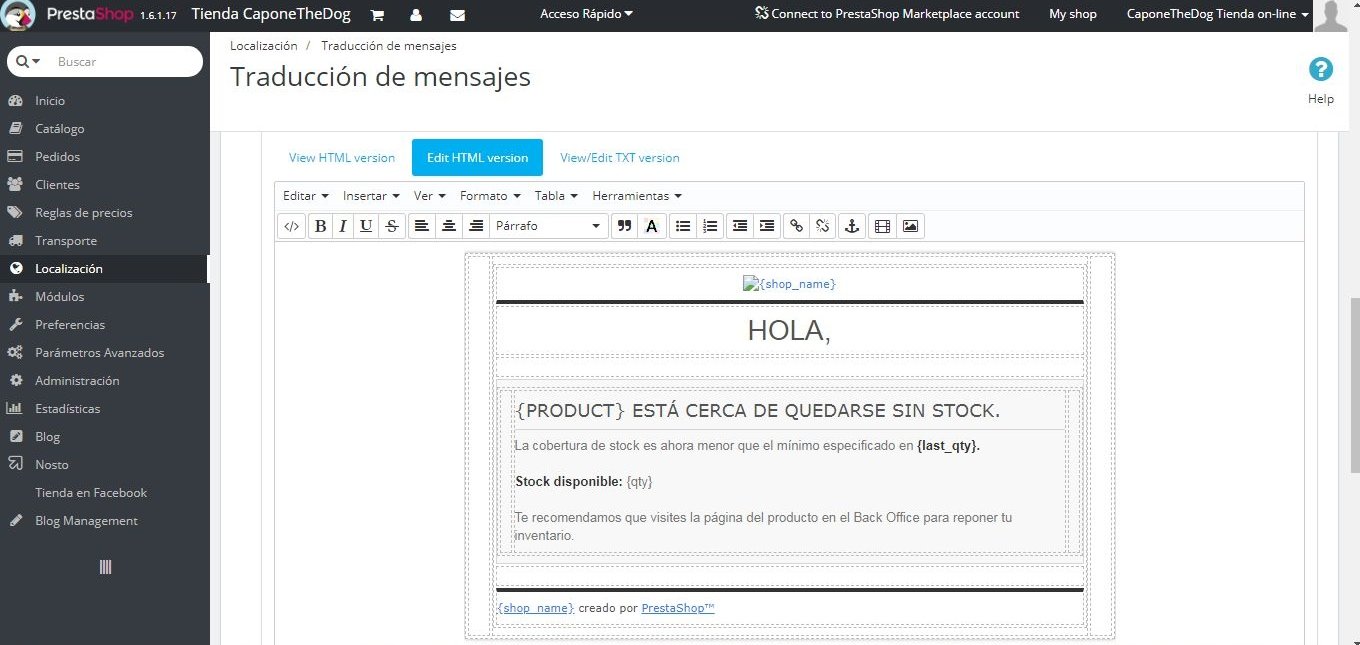The image size is (1360, 645).
Task: Click the {shop_name} link in email footer
Action: click(536, 608)
